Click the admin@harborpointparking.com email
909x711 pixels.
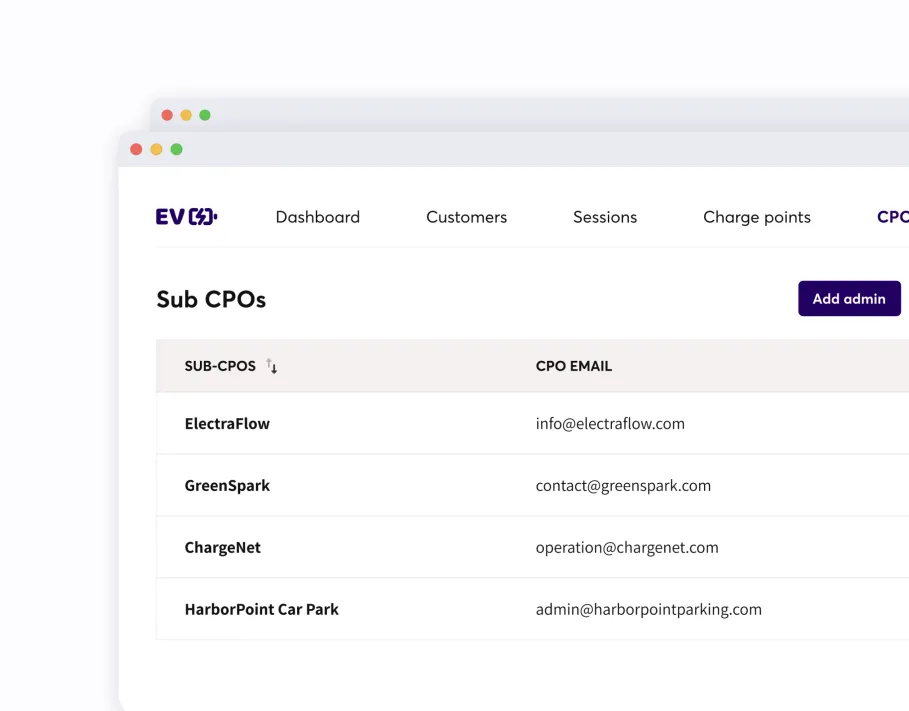tap(648, 610)
